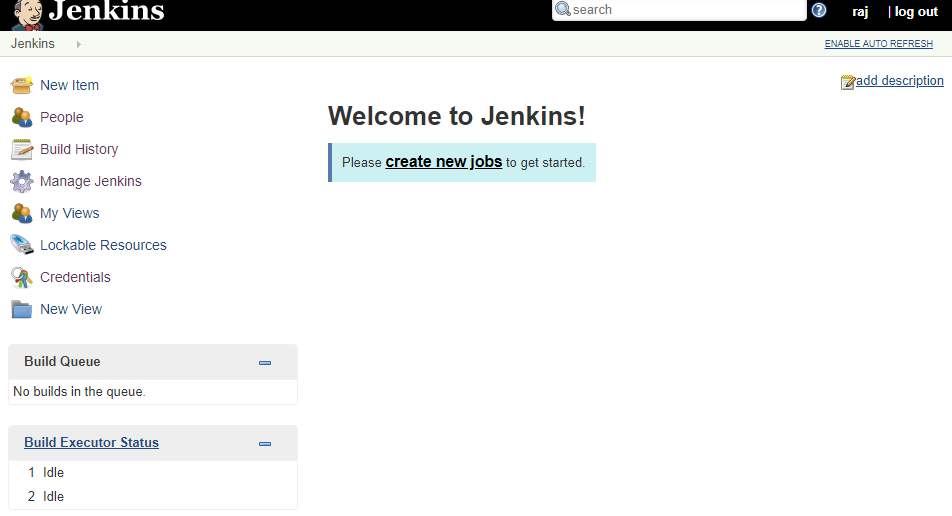Image resolution: width=952 pixels, height=516 pixels.
Task: Click the Jenkins title text in header
Action: [106, 10]
